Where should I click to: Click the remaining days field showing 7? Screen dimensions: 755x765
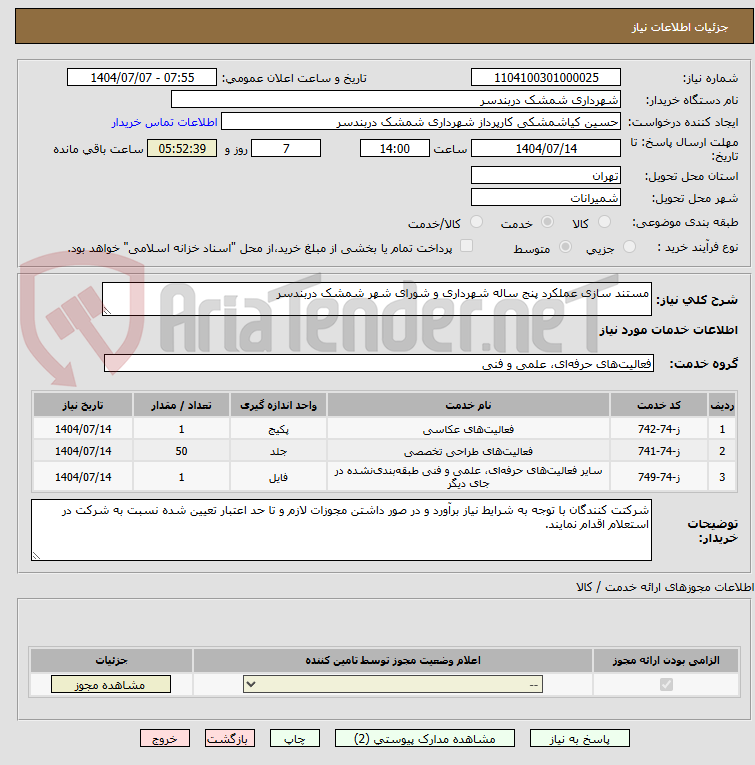pyautogui.click(x=286, y=148)
